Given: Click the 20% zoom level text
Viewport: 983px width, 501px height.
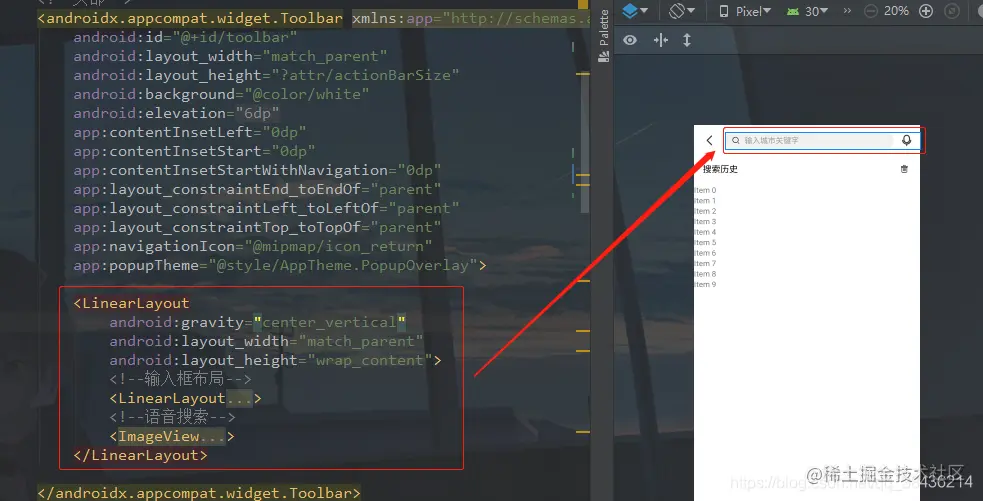Looking at the screenshot, I should (x=896, y=11).
